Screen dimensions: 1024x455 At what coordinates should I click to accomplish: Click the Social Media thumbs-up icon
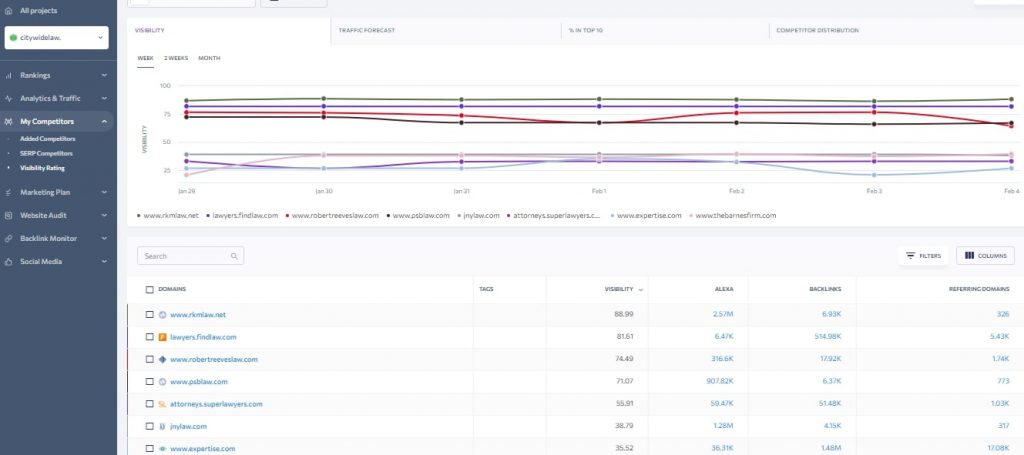click(x=8, y=262)
